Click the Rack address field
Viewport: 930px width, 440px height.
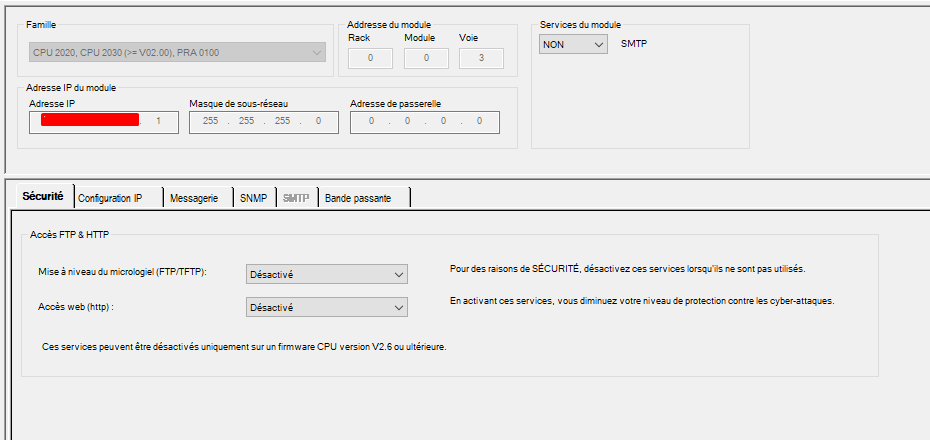(x=371, y=59)
